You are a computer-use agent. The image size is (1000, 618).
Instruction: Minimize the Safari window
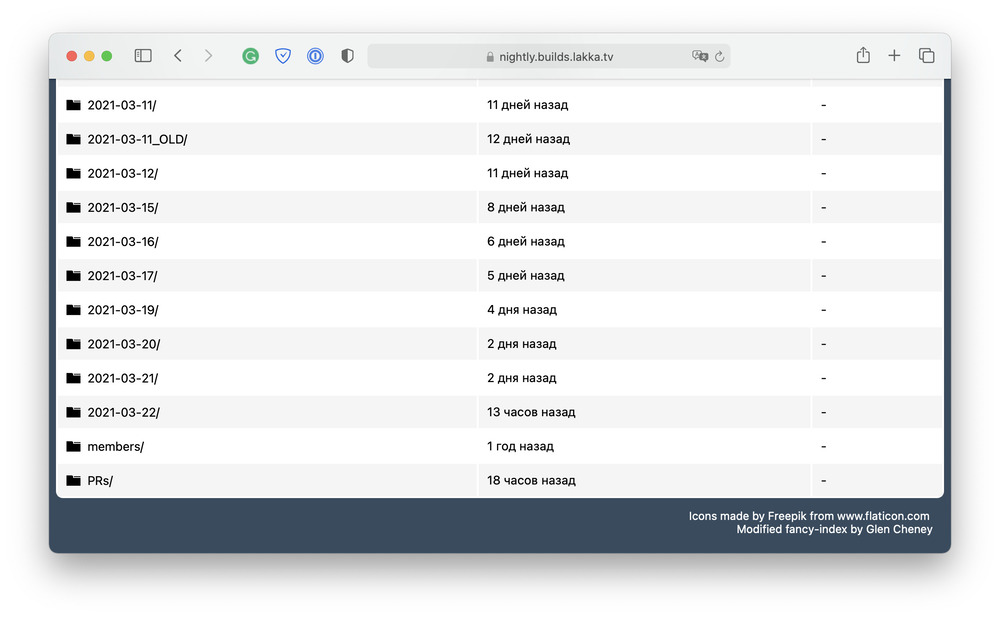89,56
